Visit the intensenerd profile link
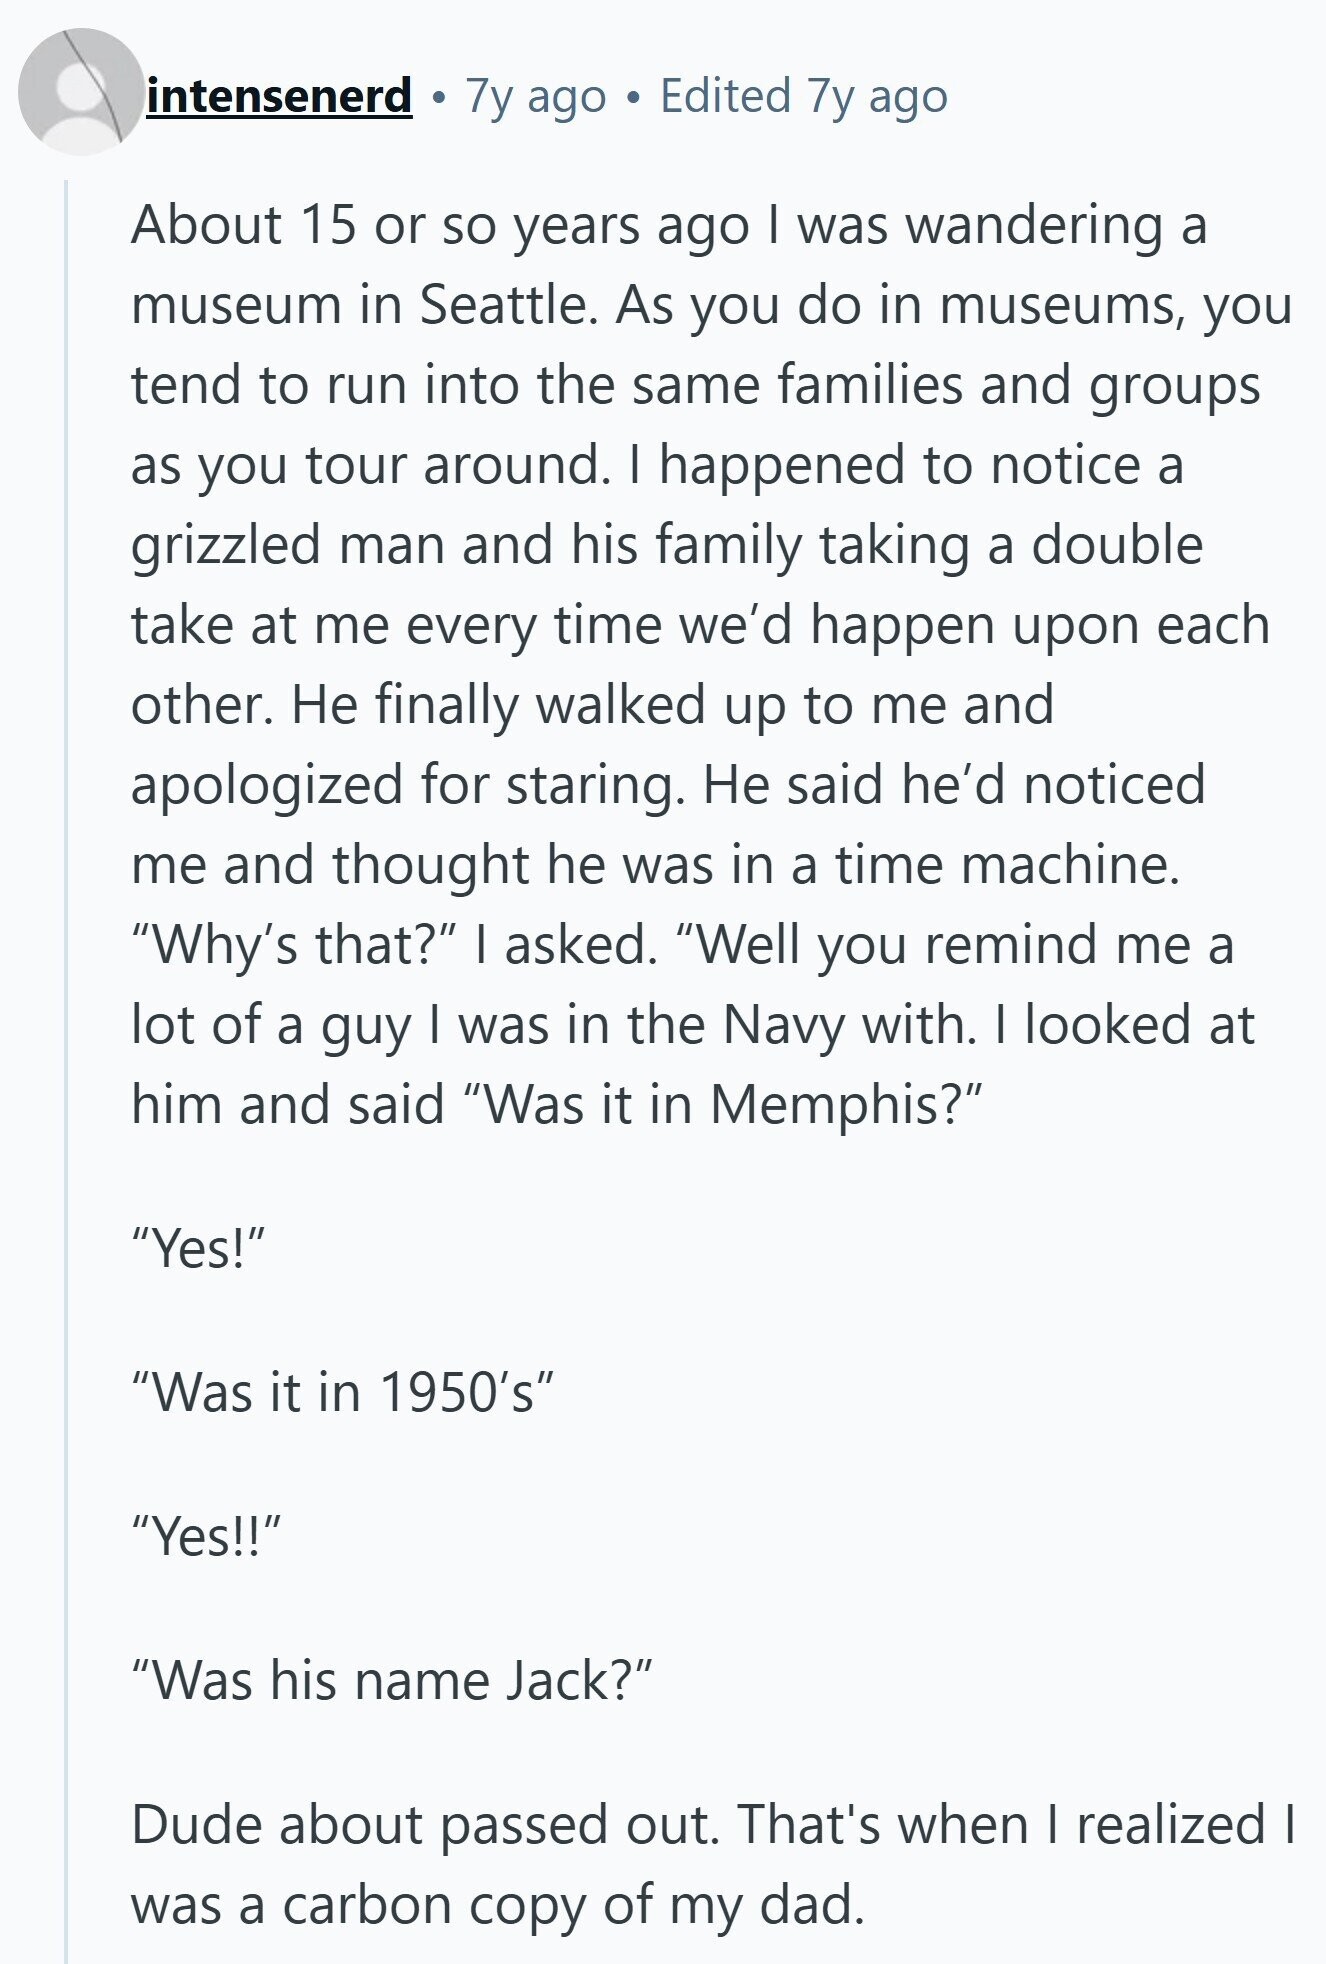 pyautogui.click(x=279, y=96)
